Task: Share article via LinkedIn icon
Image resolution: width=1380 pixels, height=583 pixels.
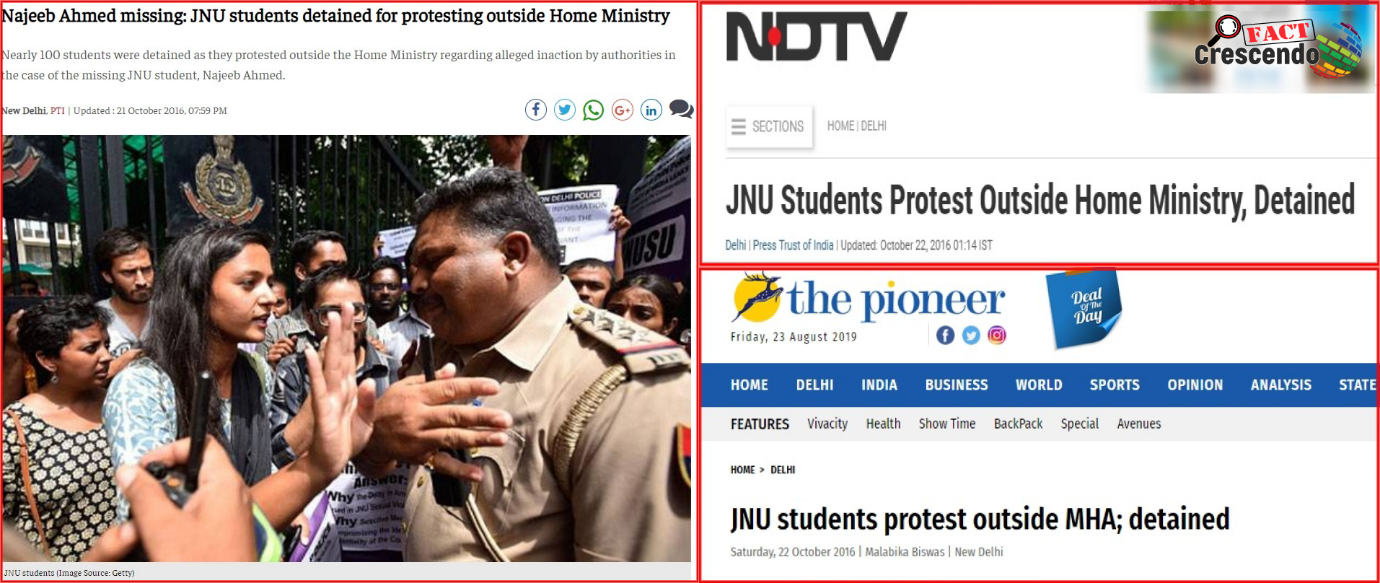Action: [x=651, y=110]
